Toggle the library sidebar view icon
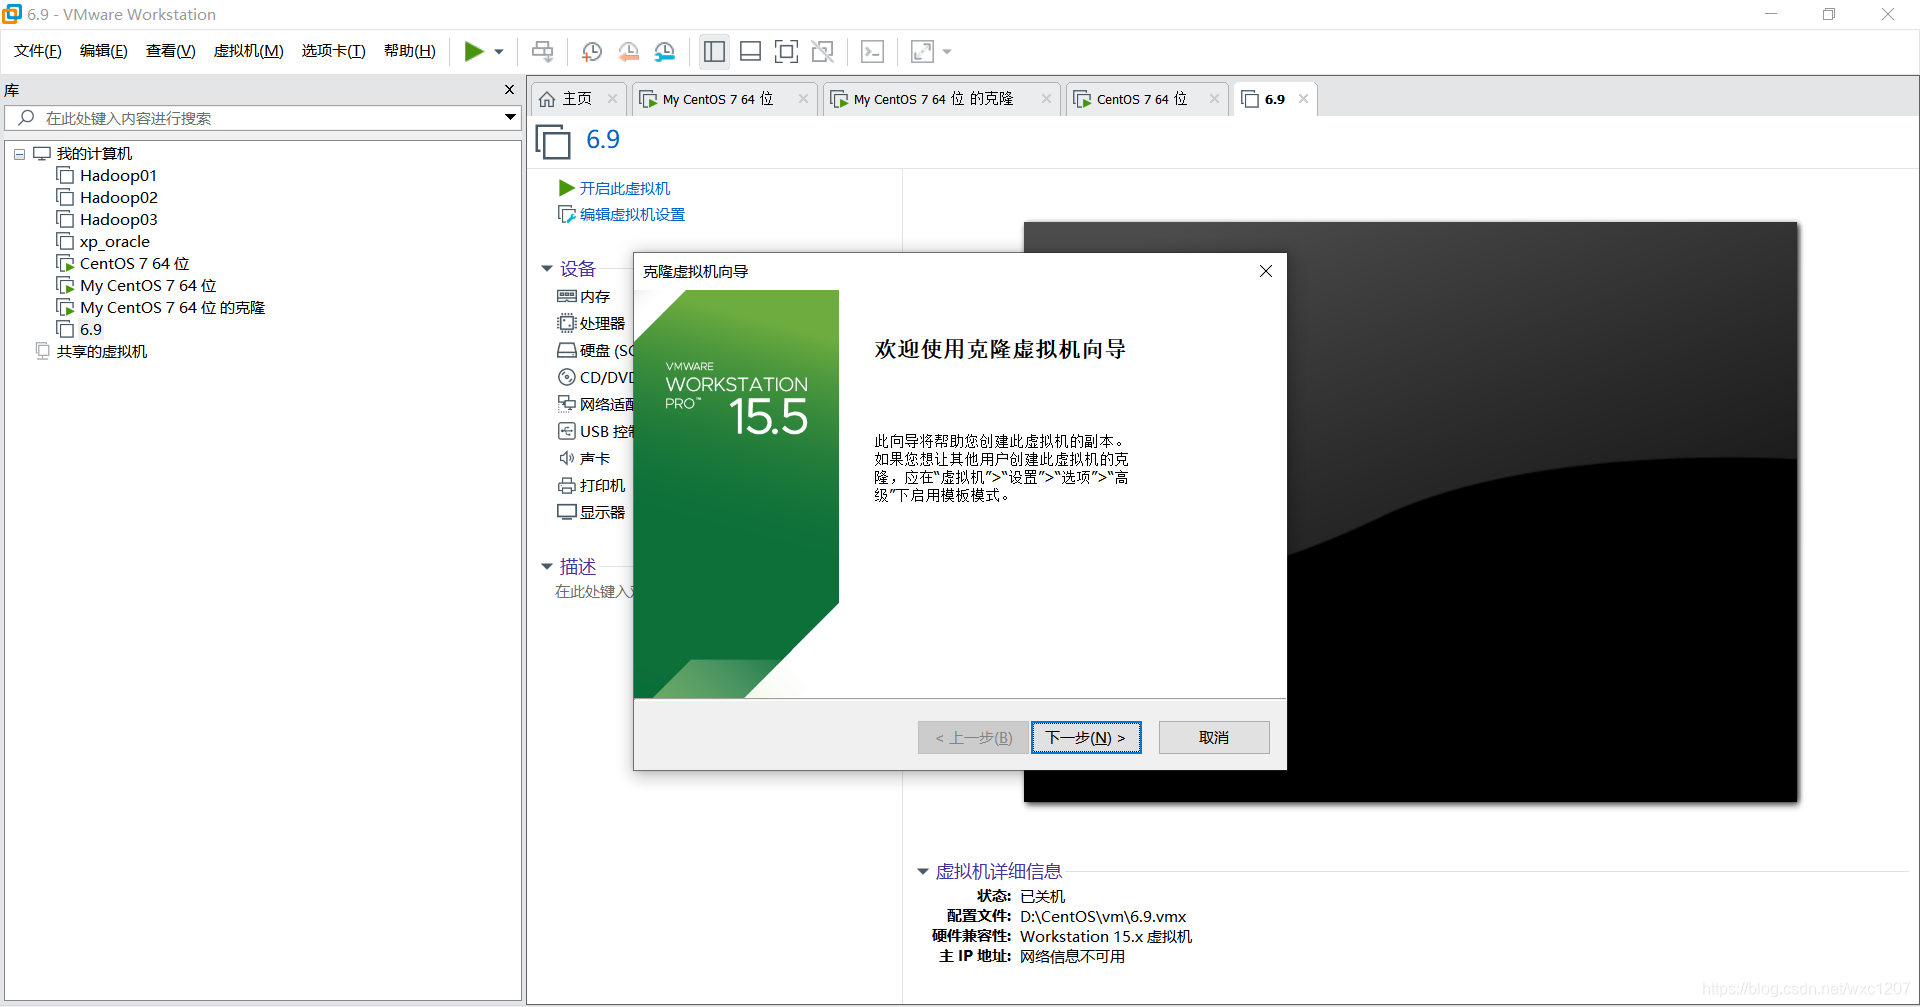This screenshot has width=1920, height=1007. (714, 51)
